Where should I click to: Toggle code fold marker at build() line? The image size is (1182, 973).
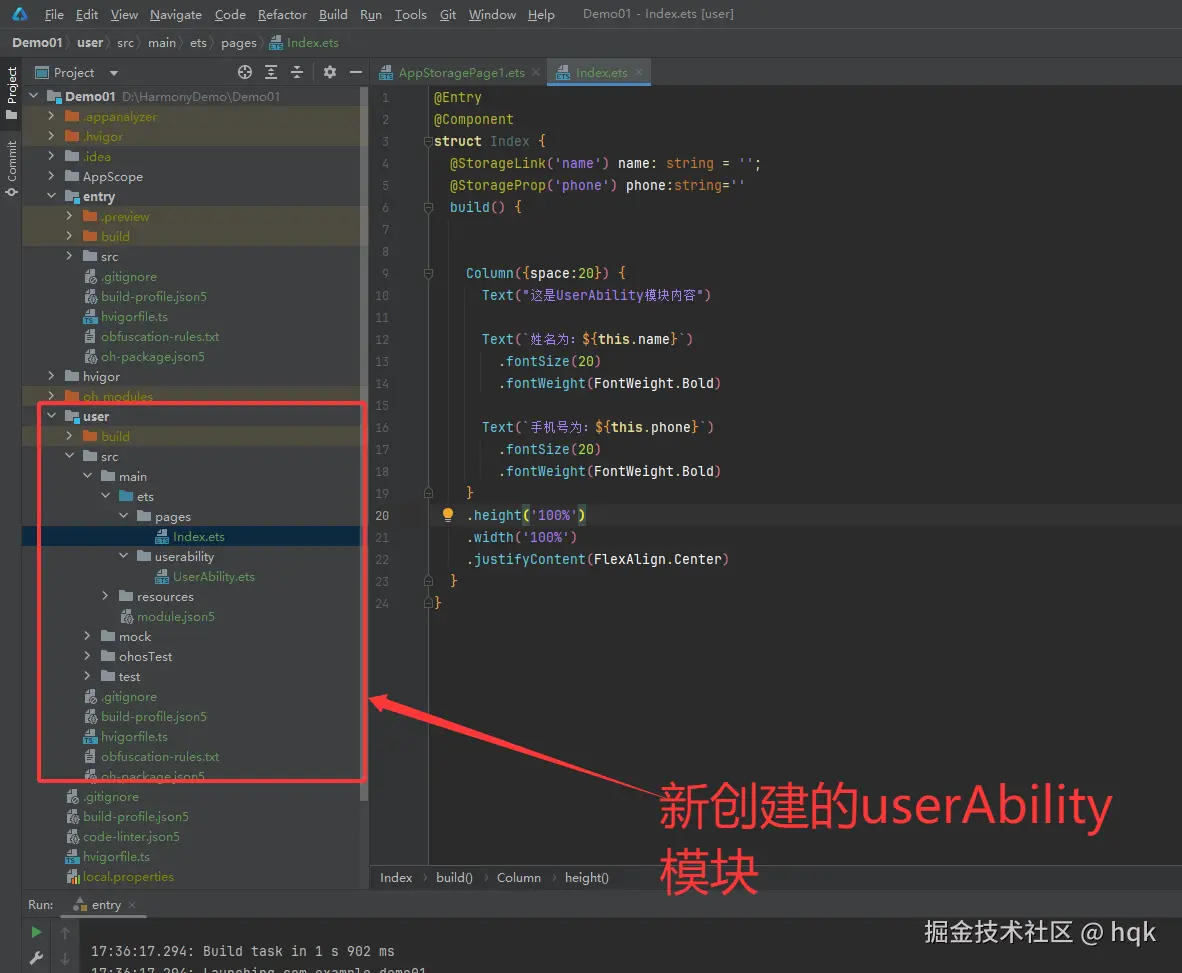(426, 207)
